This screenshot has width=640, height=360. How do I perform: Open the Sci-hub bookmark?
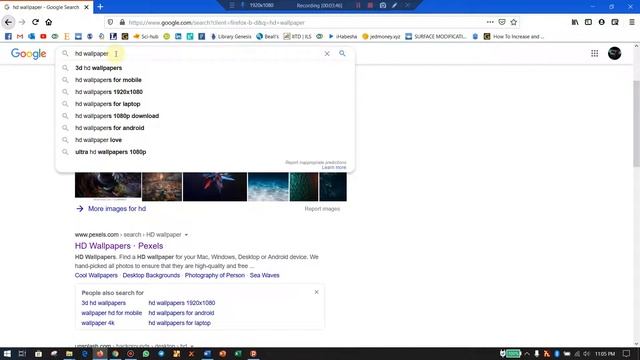[x=146, y=36]
